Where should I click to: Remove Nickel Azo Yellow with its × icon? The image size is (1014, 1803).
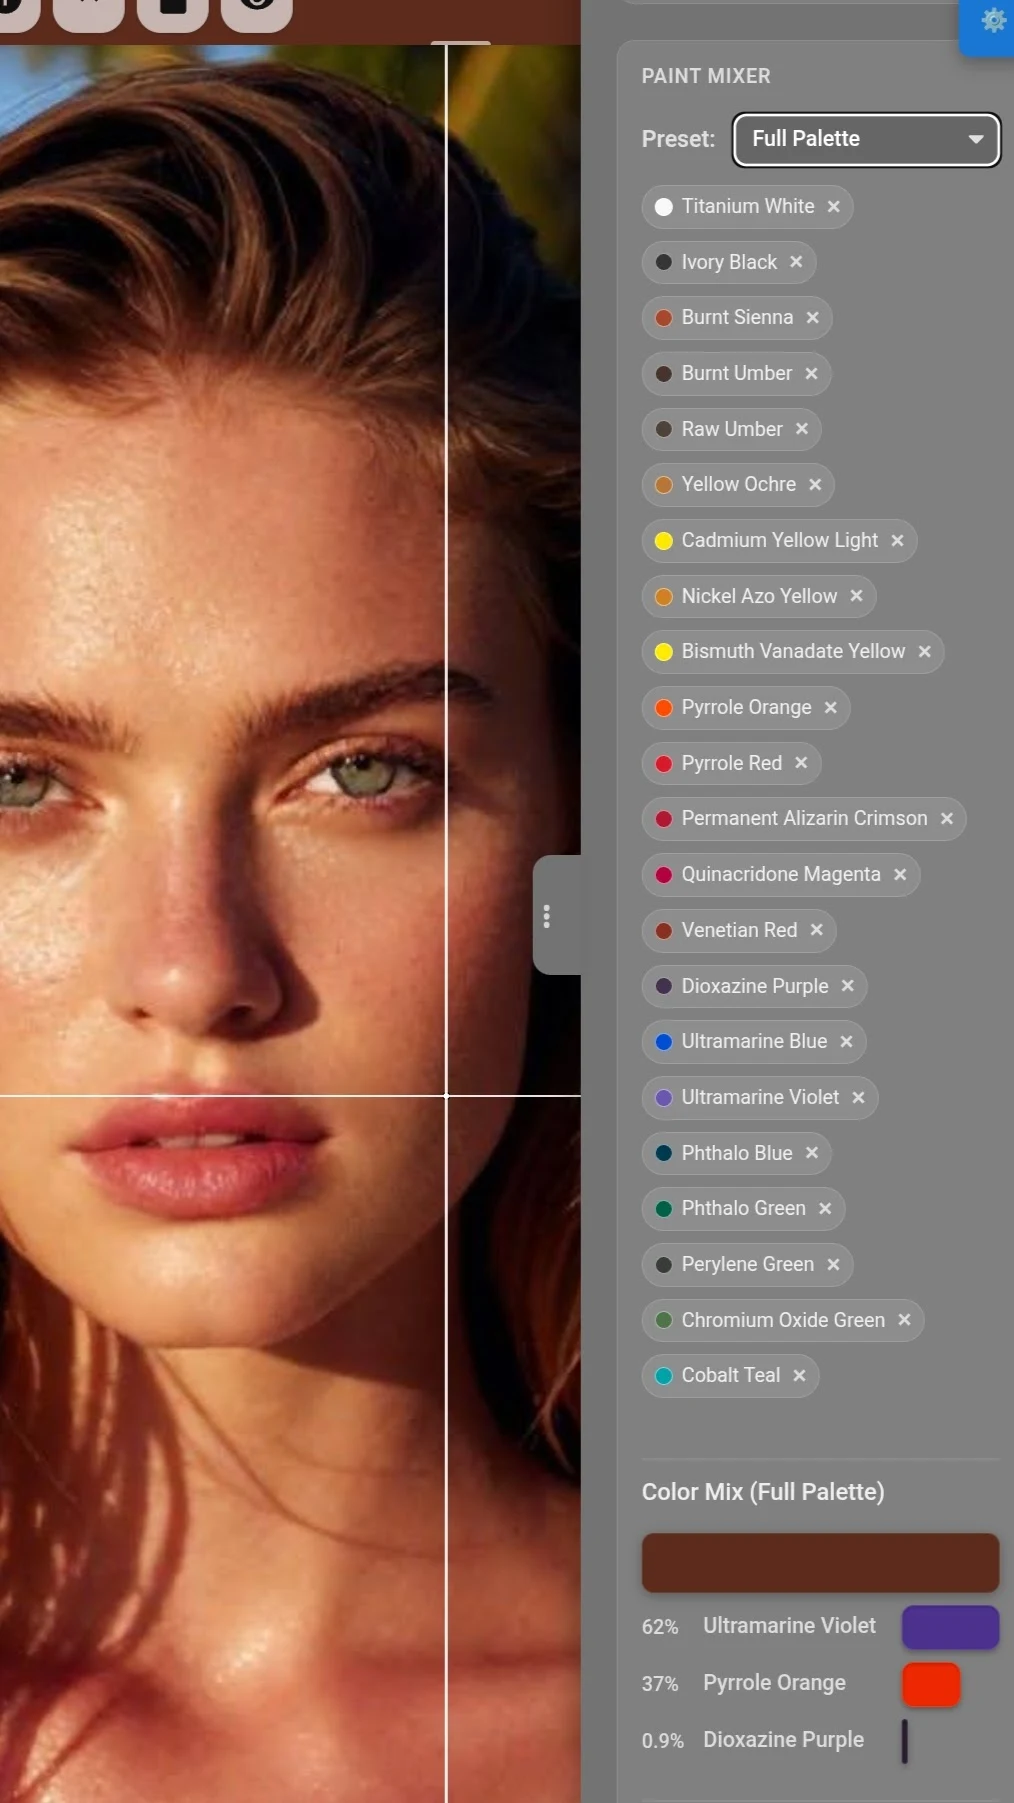pyautogui.click(x=857, y=596)
